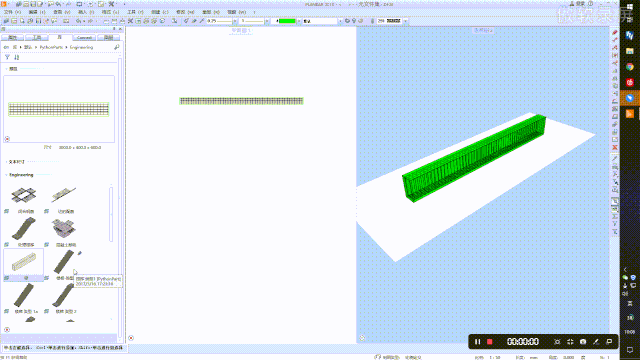The width and height of the screenshot is (640, 360).
Task: Open the color dropdown arrow next to the green swatch
Action: click(298, 21)
